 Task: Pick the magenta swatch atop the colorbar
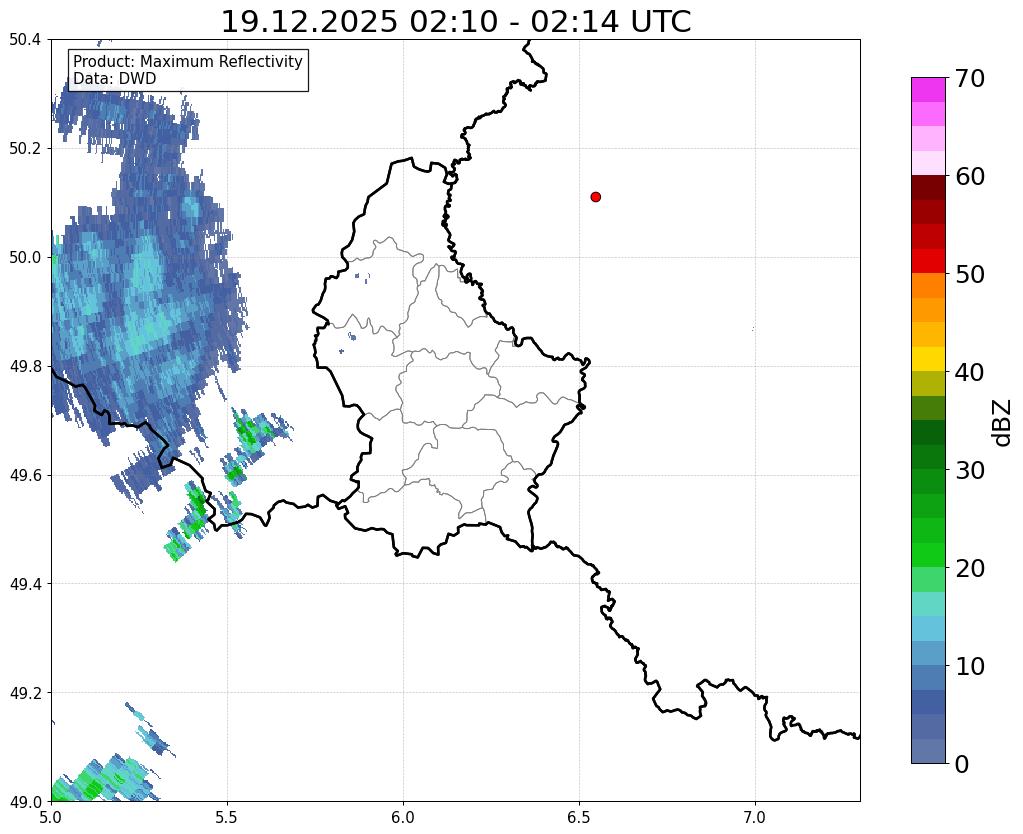point(928,90)
